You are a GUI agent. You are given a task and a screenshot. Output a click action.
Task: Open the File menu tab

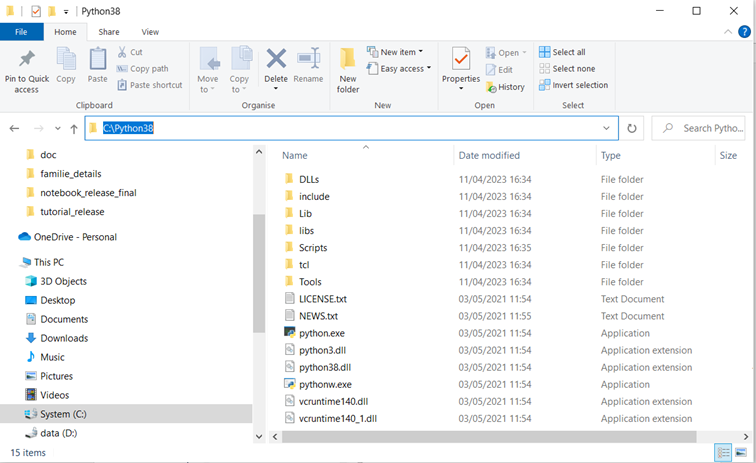point(22,32)
